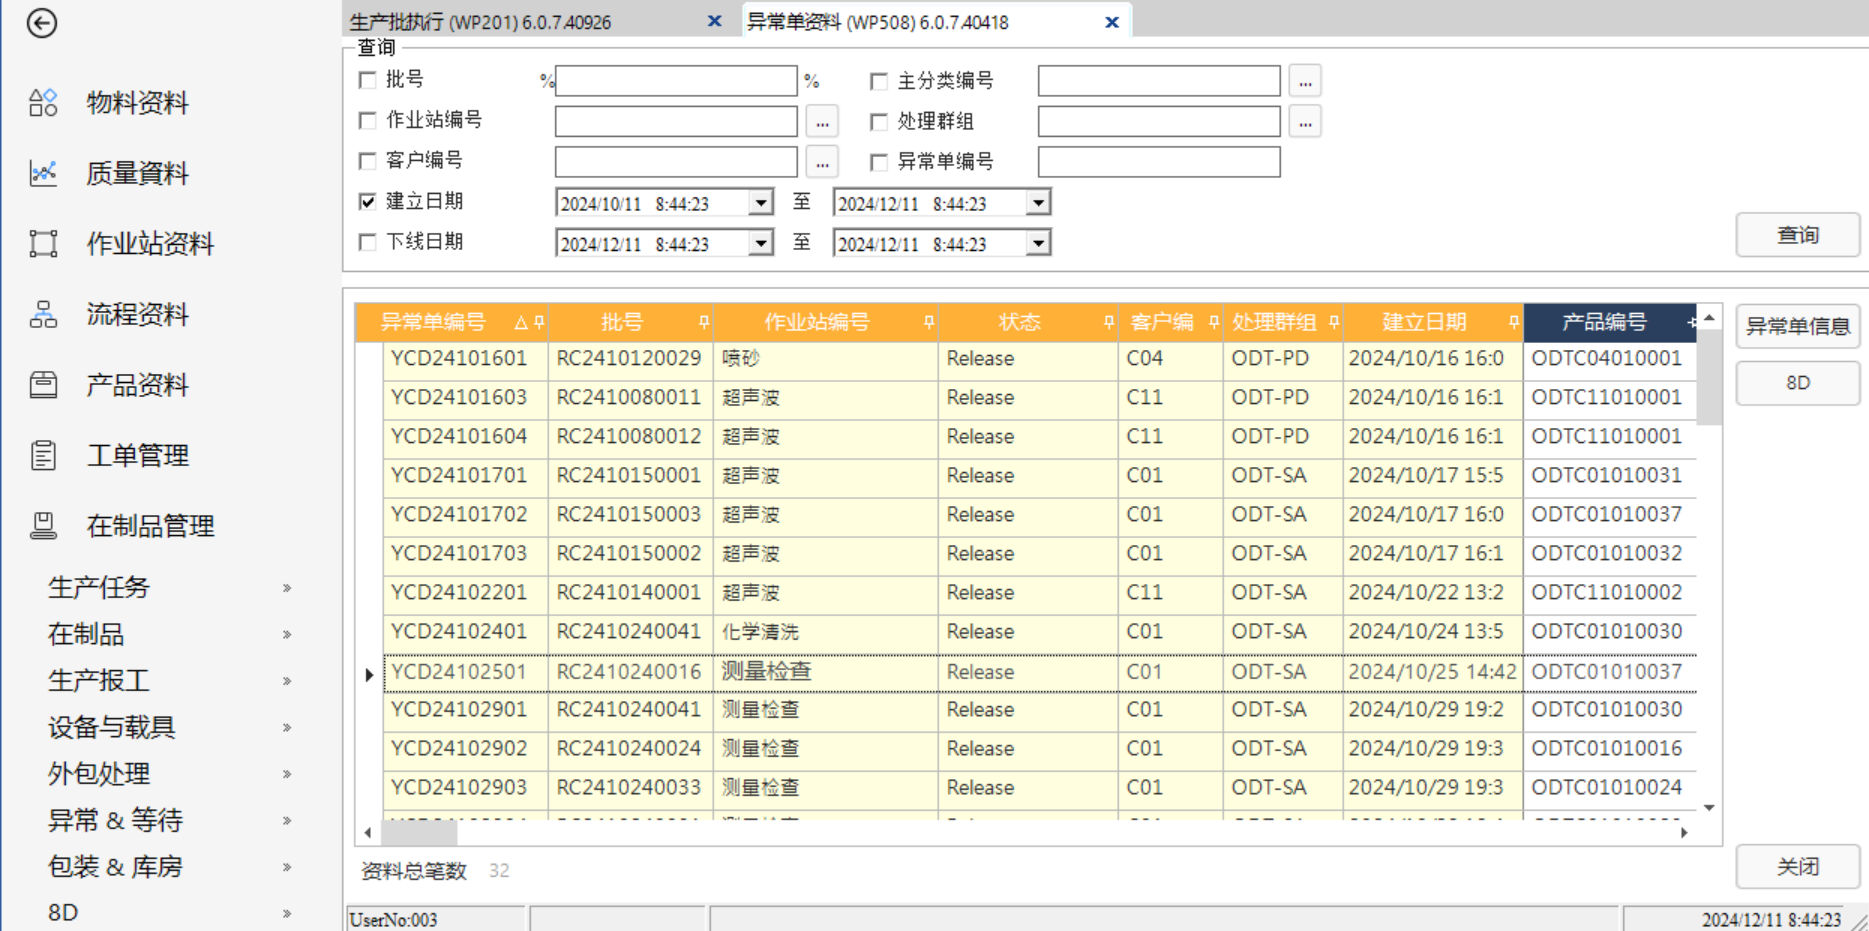Viewport: 1869px width, 931px height.
Task: Click the 产品资料 box icon
Action: point(43,385)
